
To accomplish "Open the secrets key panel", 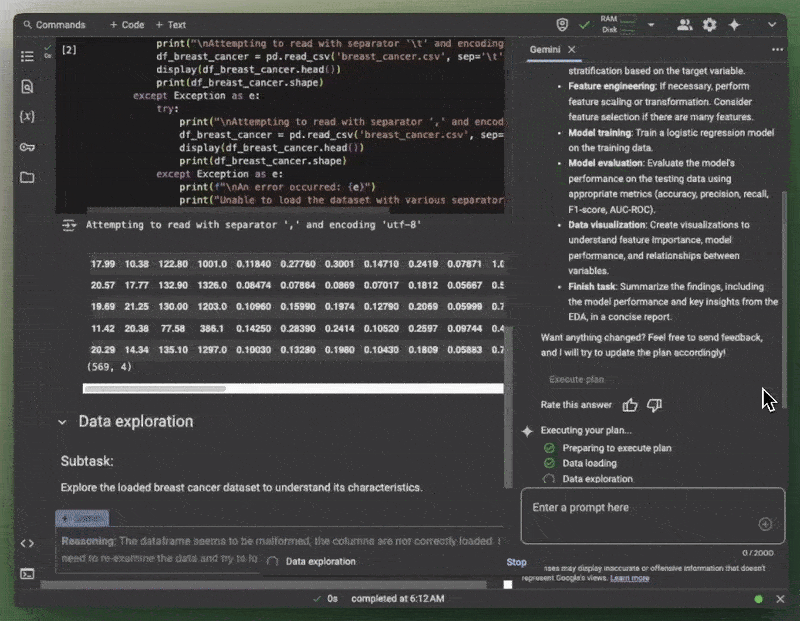I will [27, 147].
